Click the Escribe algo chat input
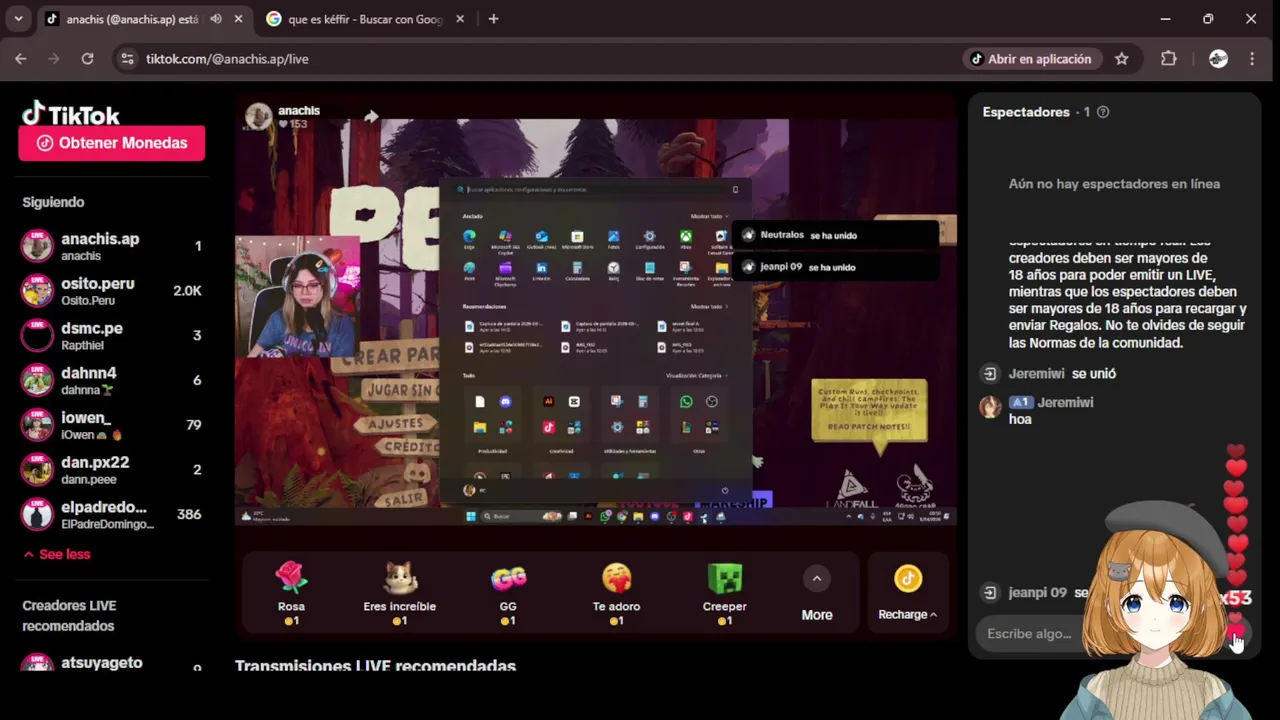Viewport: 1280px width, 720px height. 1040,634
